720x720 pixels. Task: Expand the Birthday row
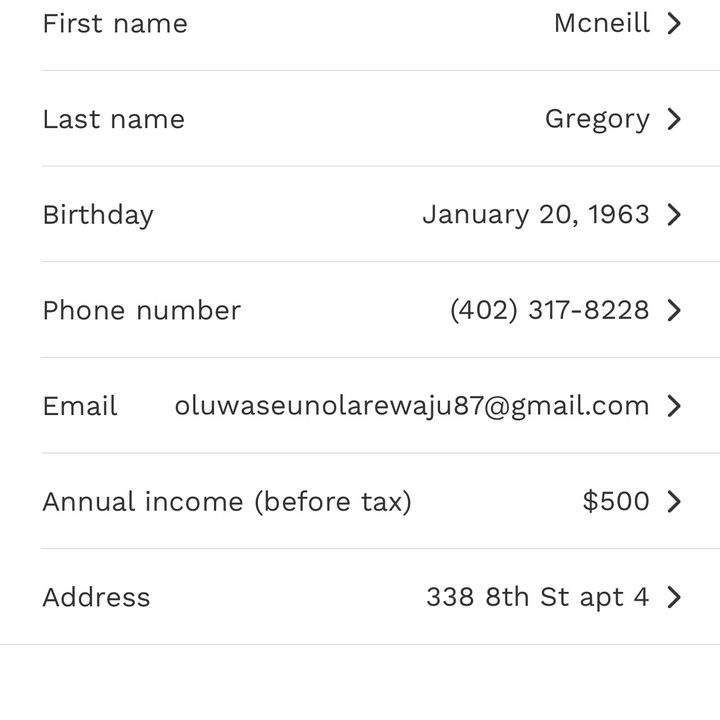(x=98, y=215)
